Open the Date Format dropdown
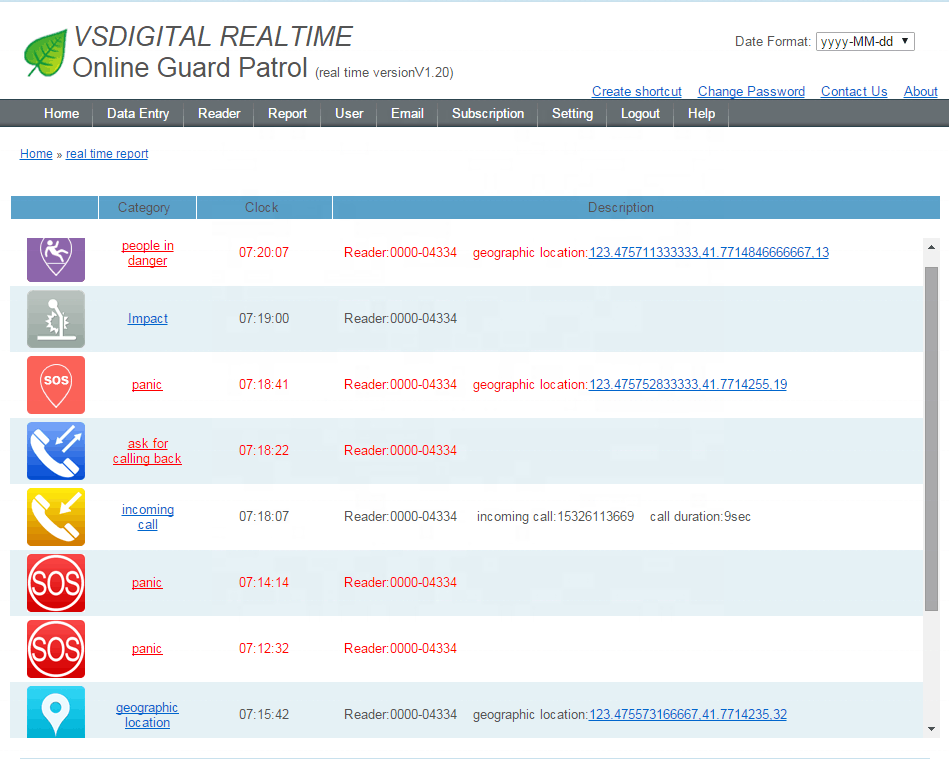 point(865,42)
